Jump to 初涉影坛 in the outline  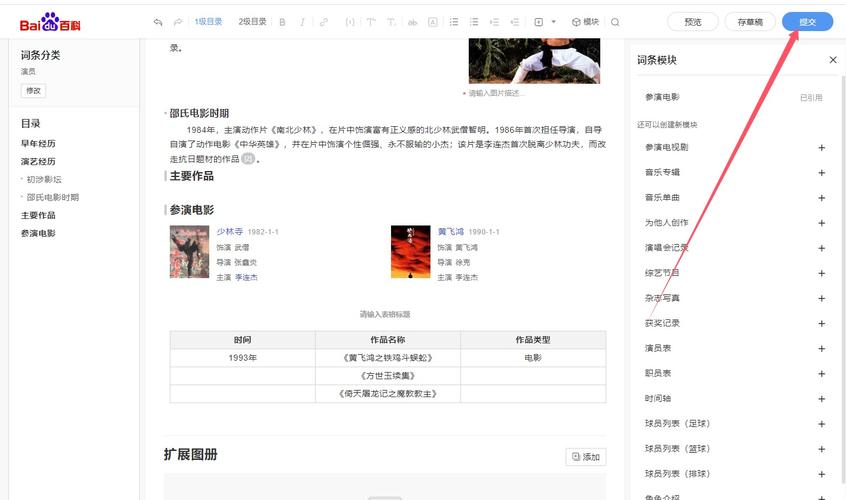coord(44,179)
